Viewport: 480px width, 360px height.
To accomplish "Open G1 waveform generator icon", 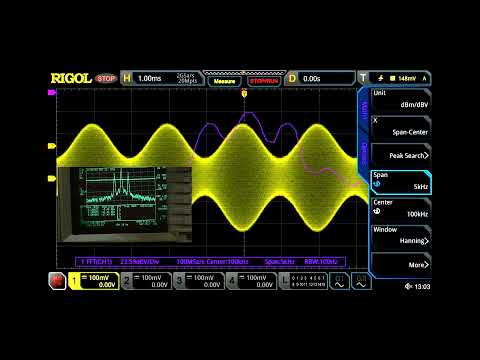I will (339, 281).
